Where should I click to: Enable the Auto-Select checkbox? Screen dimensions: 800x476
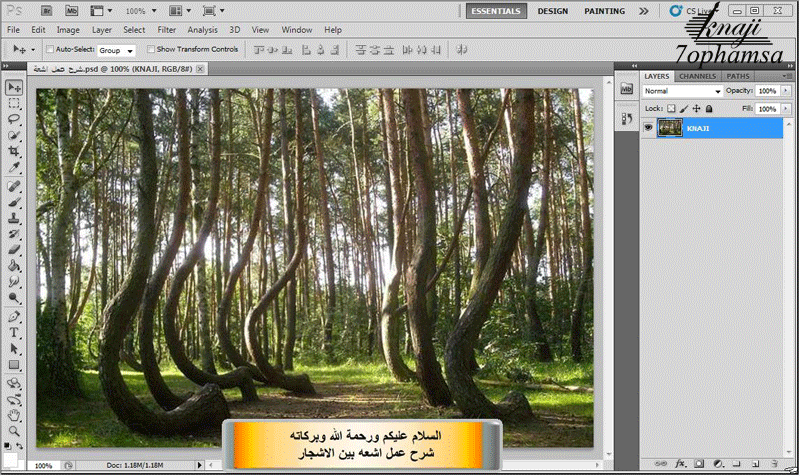50,49
